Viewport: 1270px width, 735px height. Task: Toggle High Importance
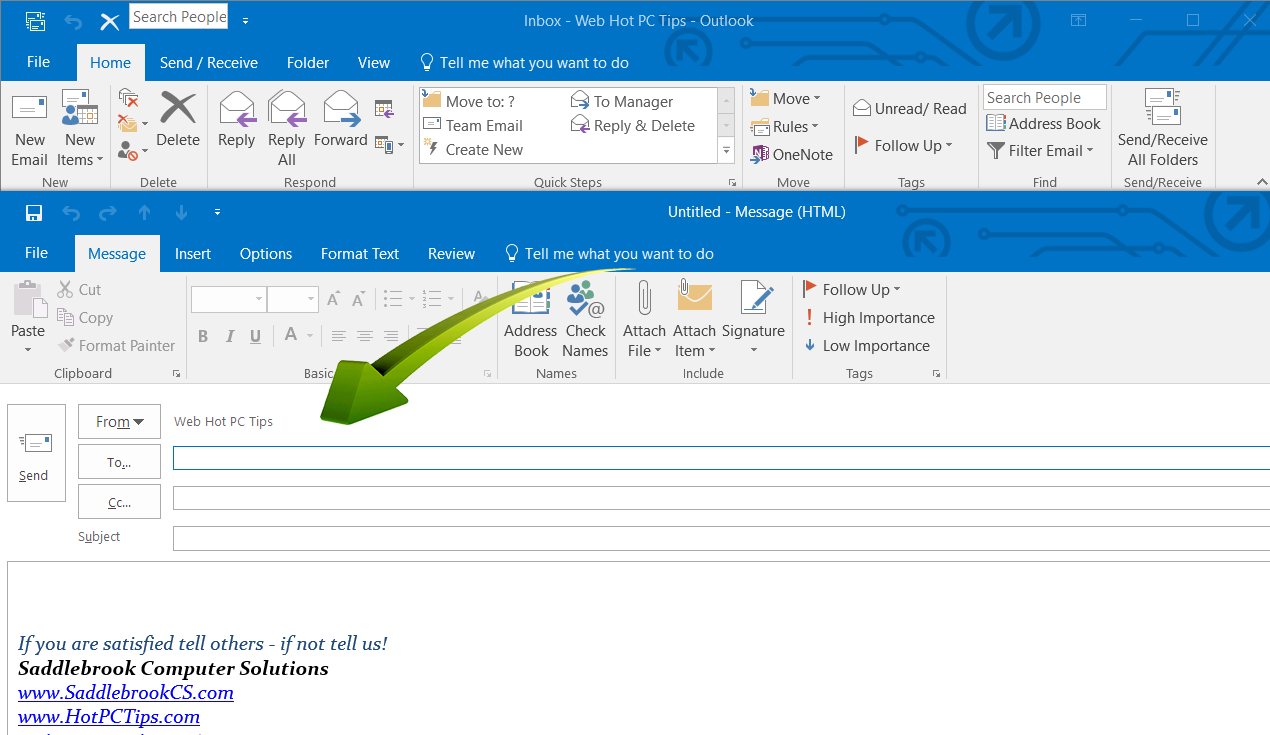click(x=869, y=317)
